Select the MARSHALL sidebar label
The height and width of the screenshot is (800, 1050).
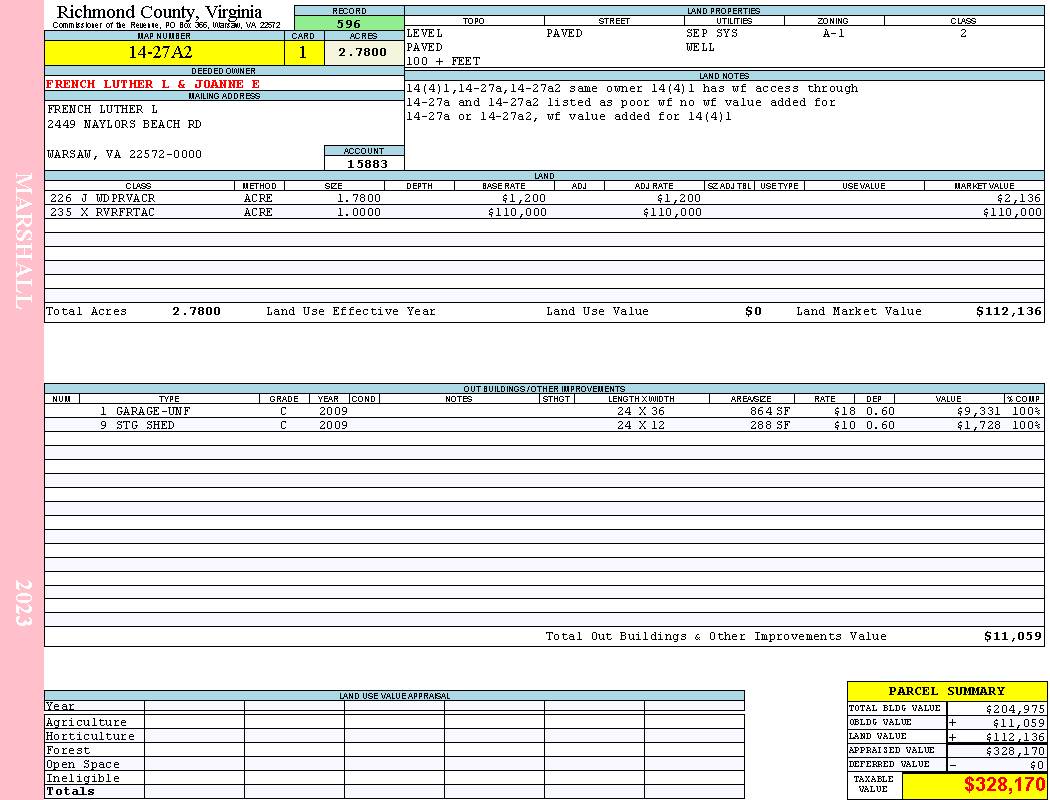coord(23,241)
